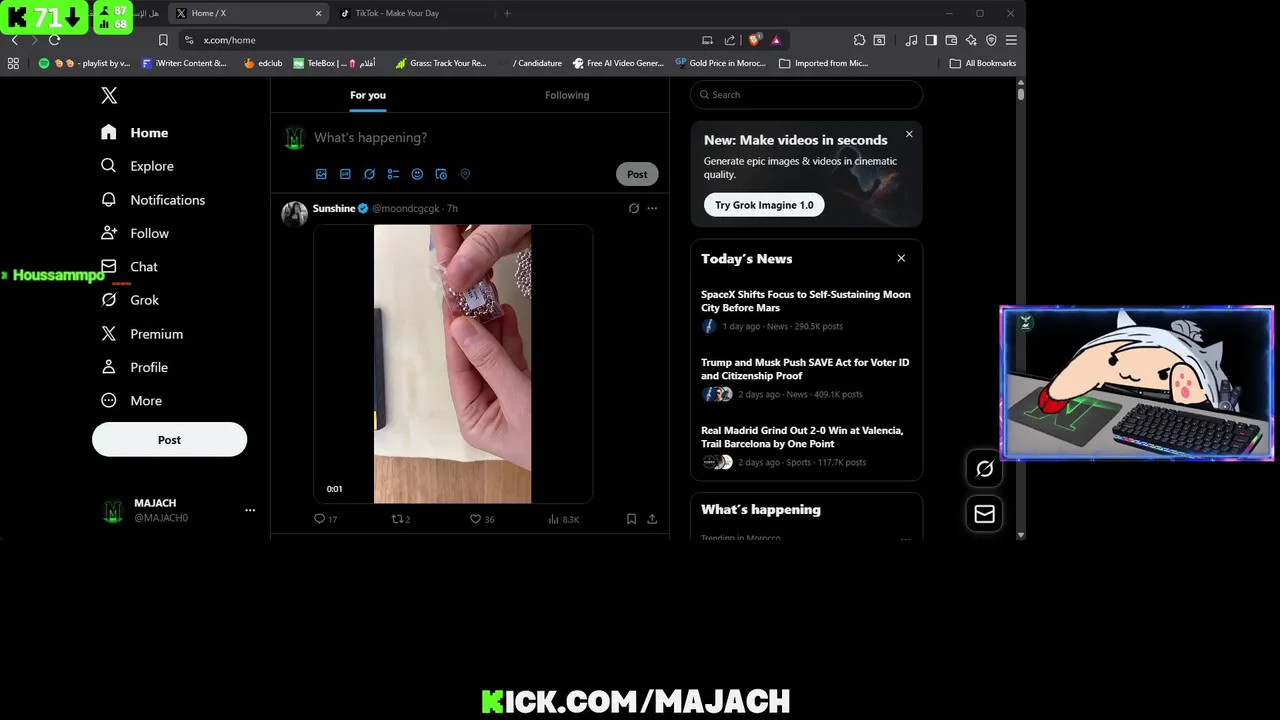The height and width of the screenshot is (720, 1280).
Task: Click Try Grok Imagine 1.0 button
Action: click(764, 205)
